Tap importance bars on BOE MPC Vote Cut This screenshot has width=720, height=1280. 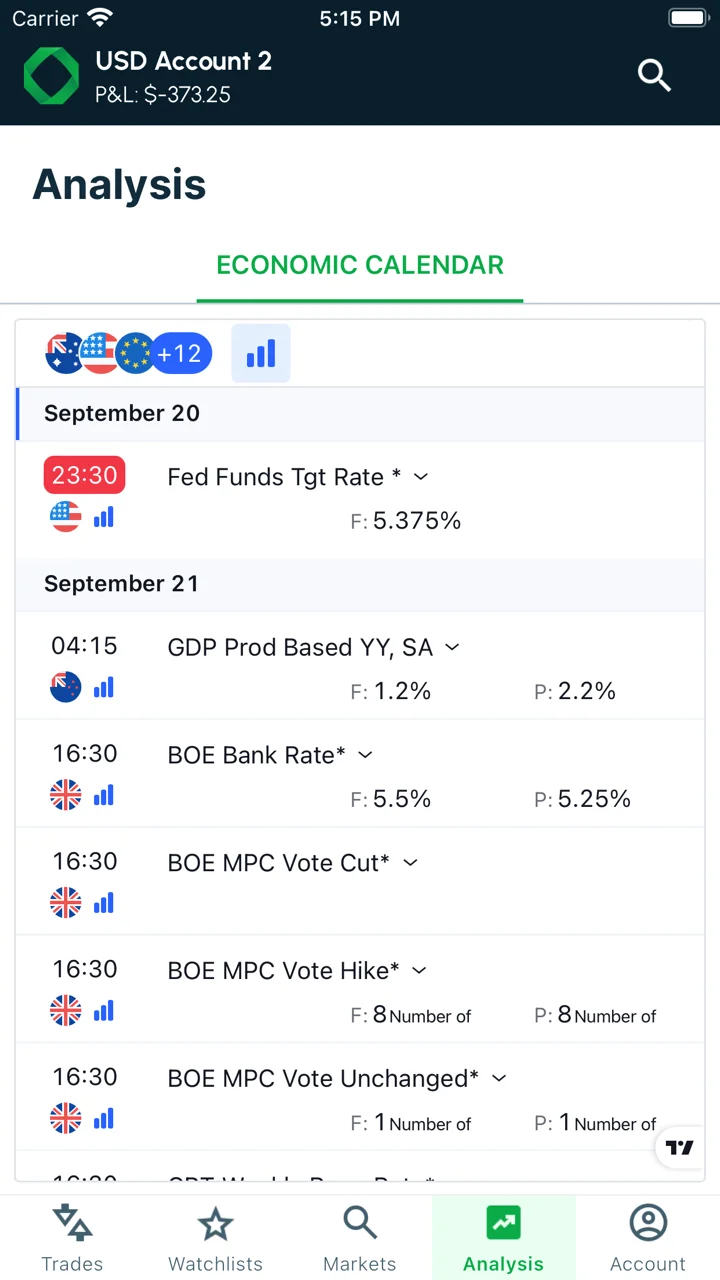pos(104,902)
